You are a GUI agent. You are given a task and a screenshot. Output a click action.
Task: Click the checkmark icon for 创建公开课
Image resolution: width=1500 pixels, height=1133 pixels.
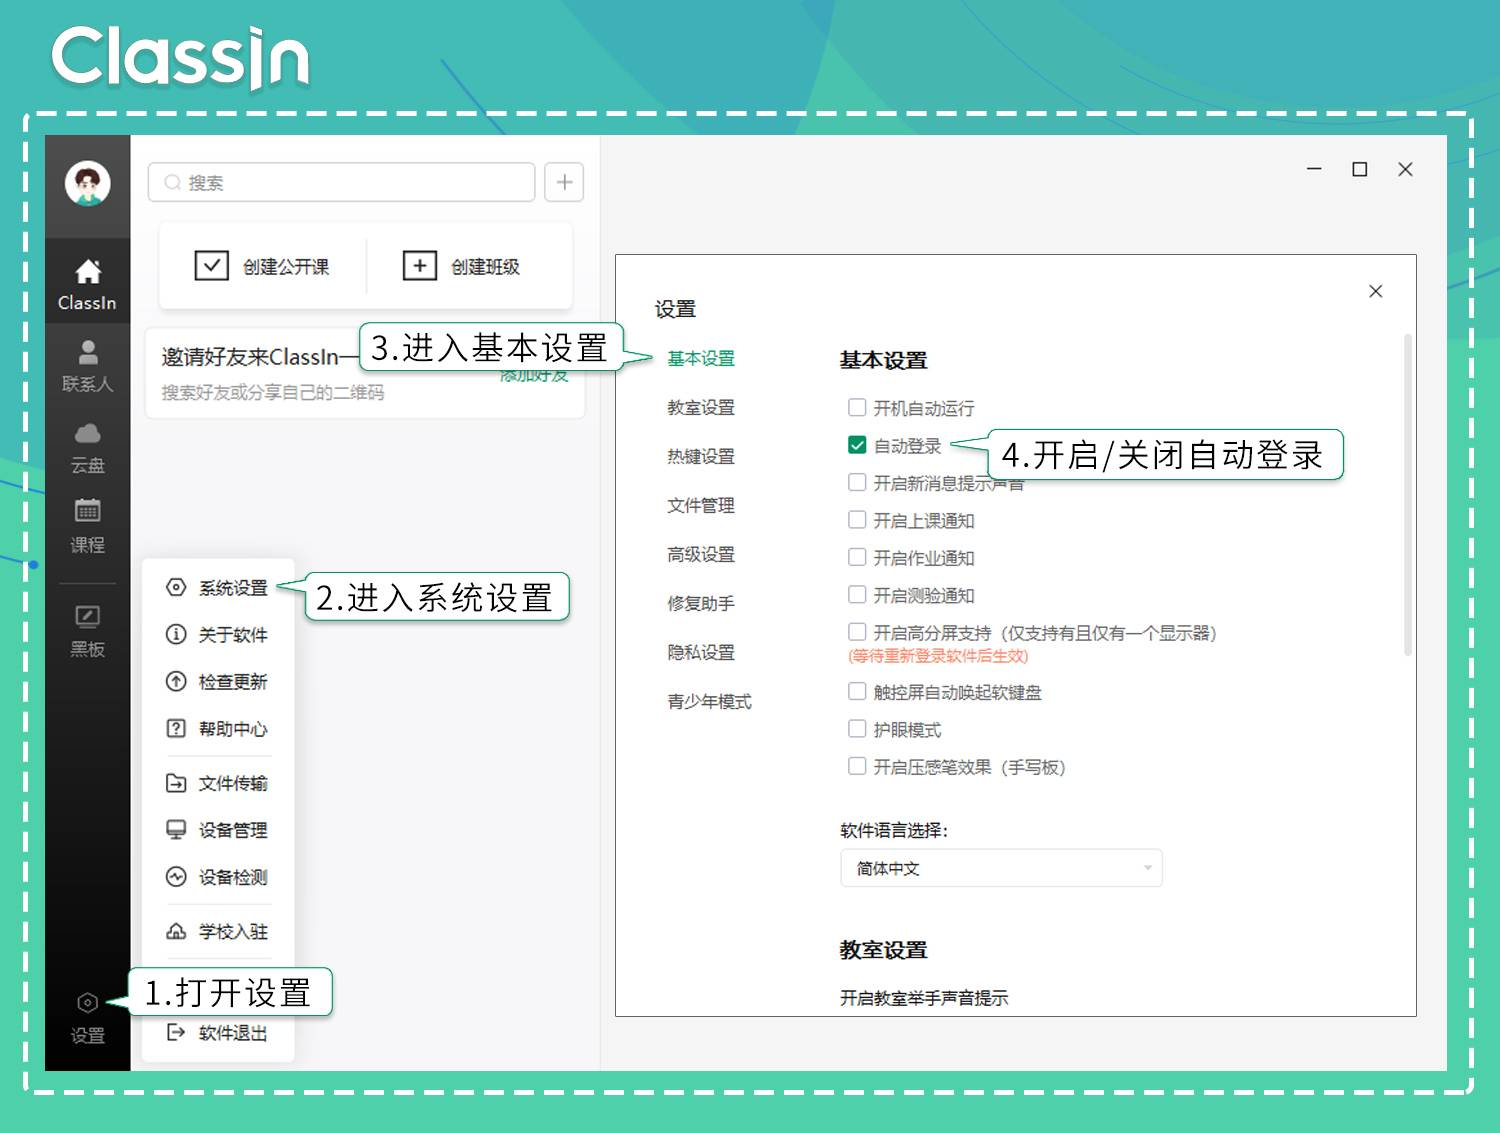click(211, 266)
